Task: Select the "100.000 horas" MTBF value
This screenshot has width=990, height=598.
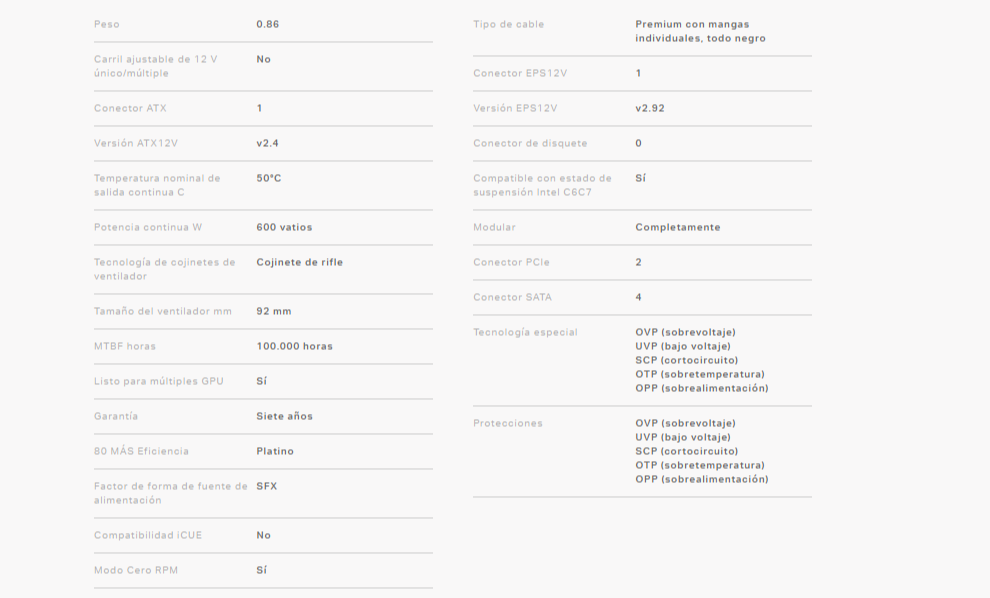Action: click(x=294, y=346)
